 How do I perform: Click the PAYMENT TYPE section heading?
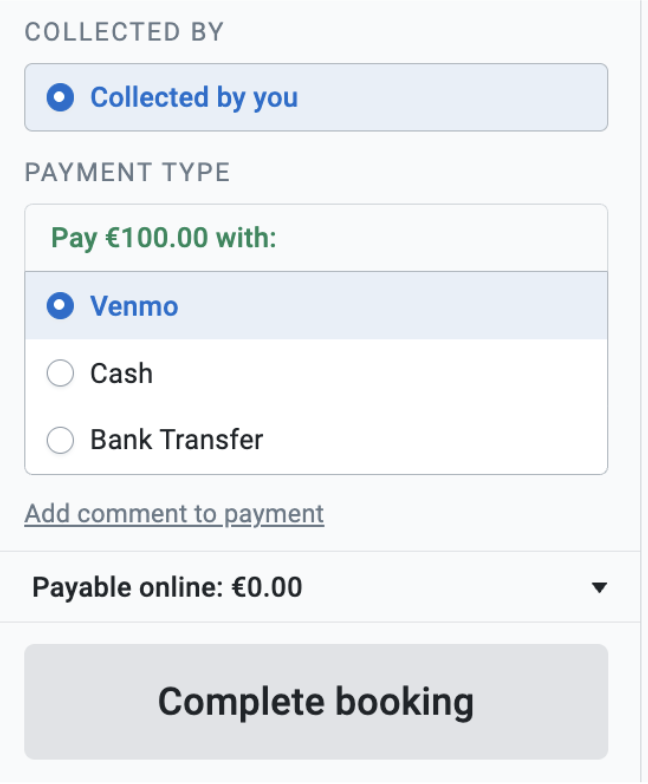coord(127,173)
